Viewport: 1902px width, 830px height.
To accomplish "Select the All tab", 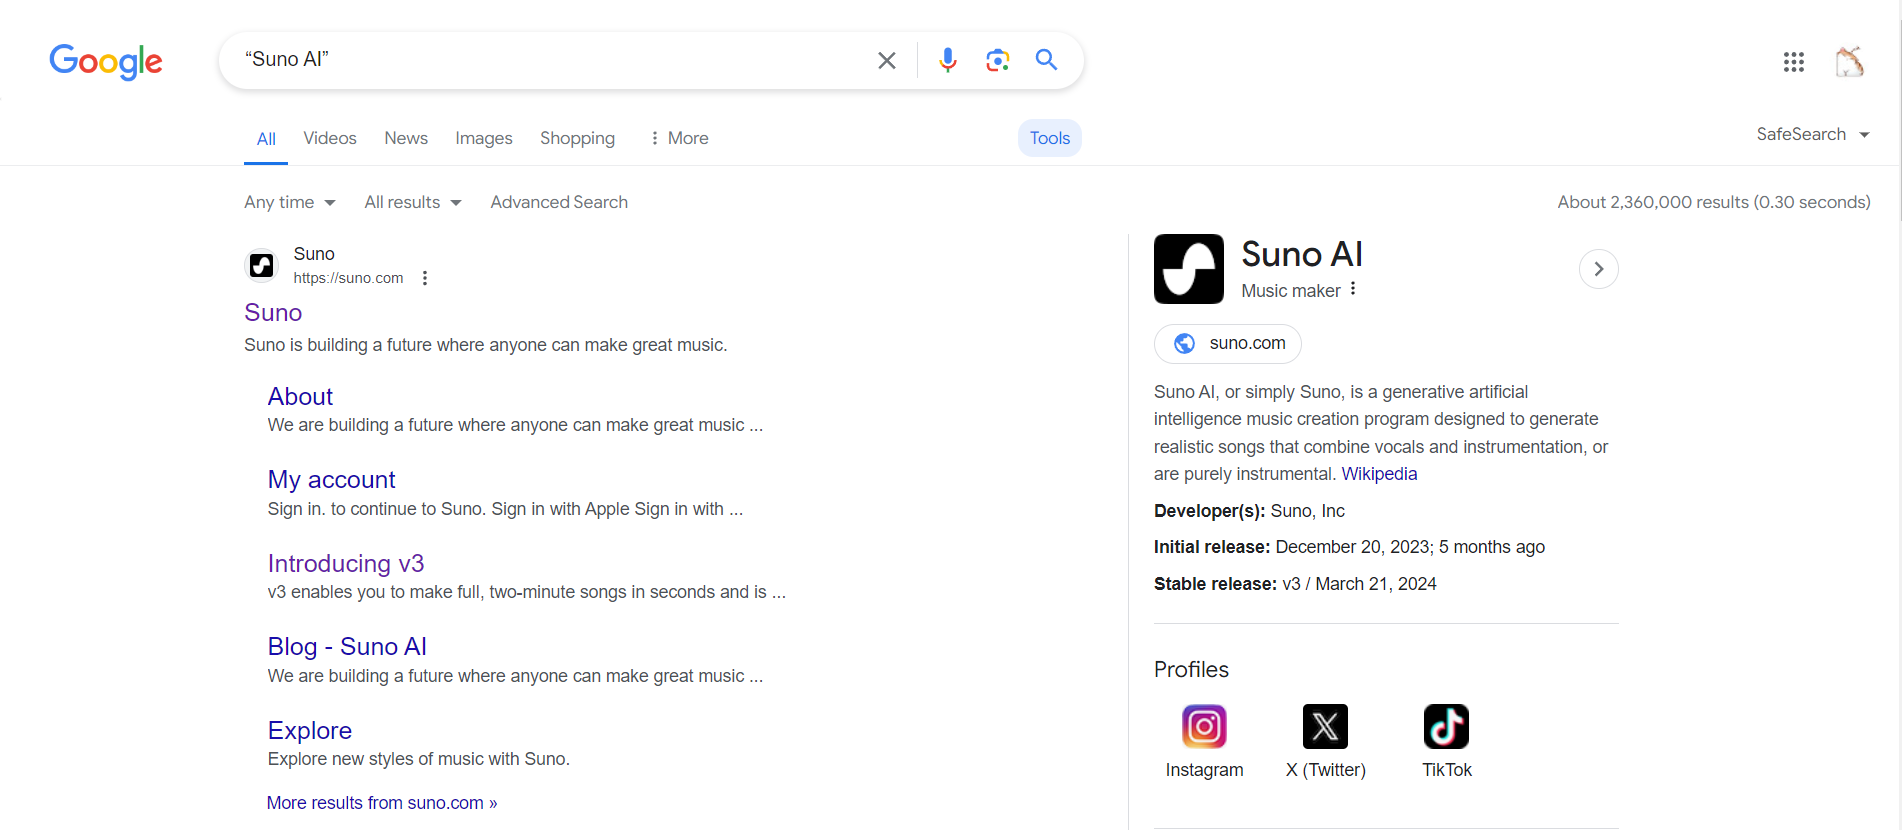I will pyautogui.click(x=266, y=139).
